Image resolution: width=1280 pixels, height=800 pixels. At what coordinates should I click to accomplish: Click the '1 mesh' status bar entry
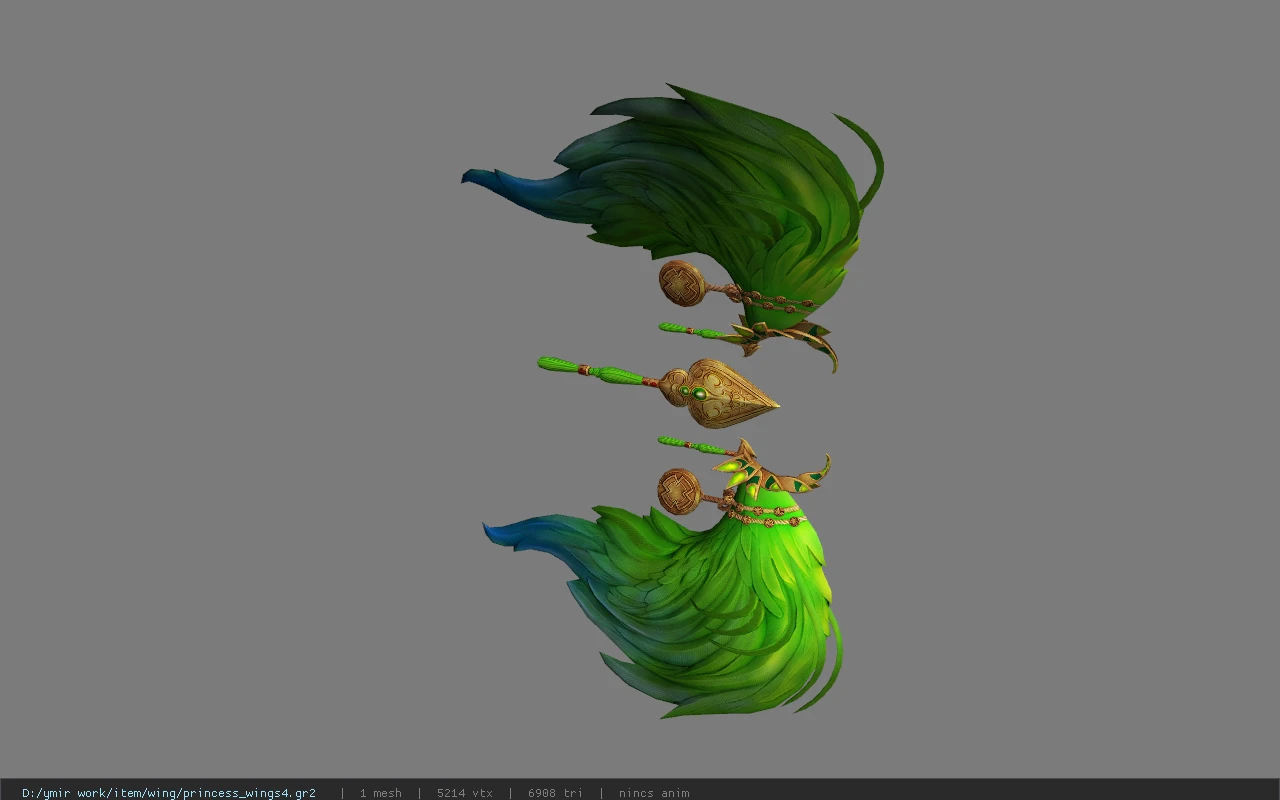[380, 793]
